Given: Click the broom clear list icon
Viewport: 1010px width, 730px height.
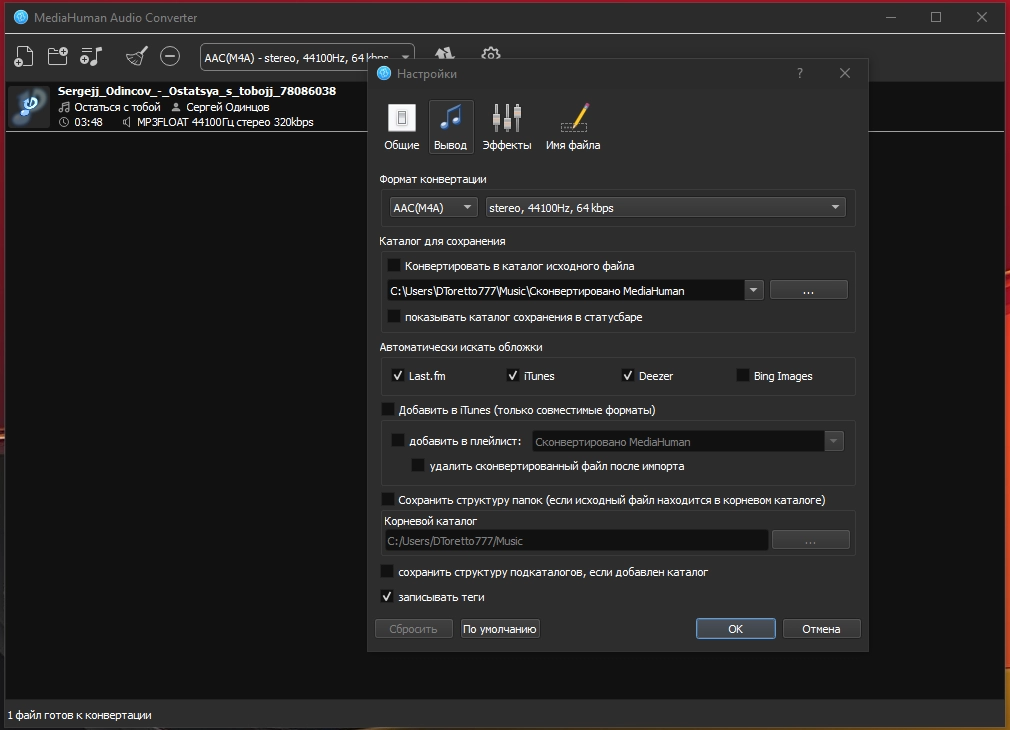Looking at the screenshot, I should pos(137,57).
